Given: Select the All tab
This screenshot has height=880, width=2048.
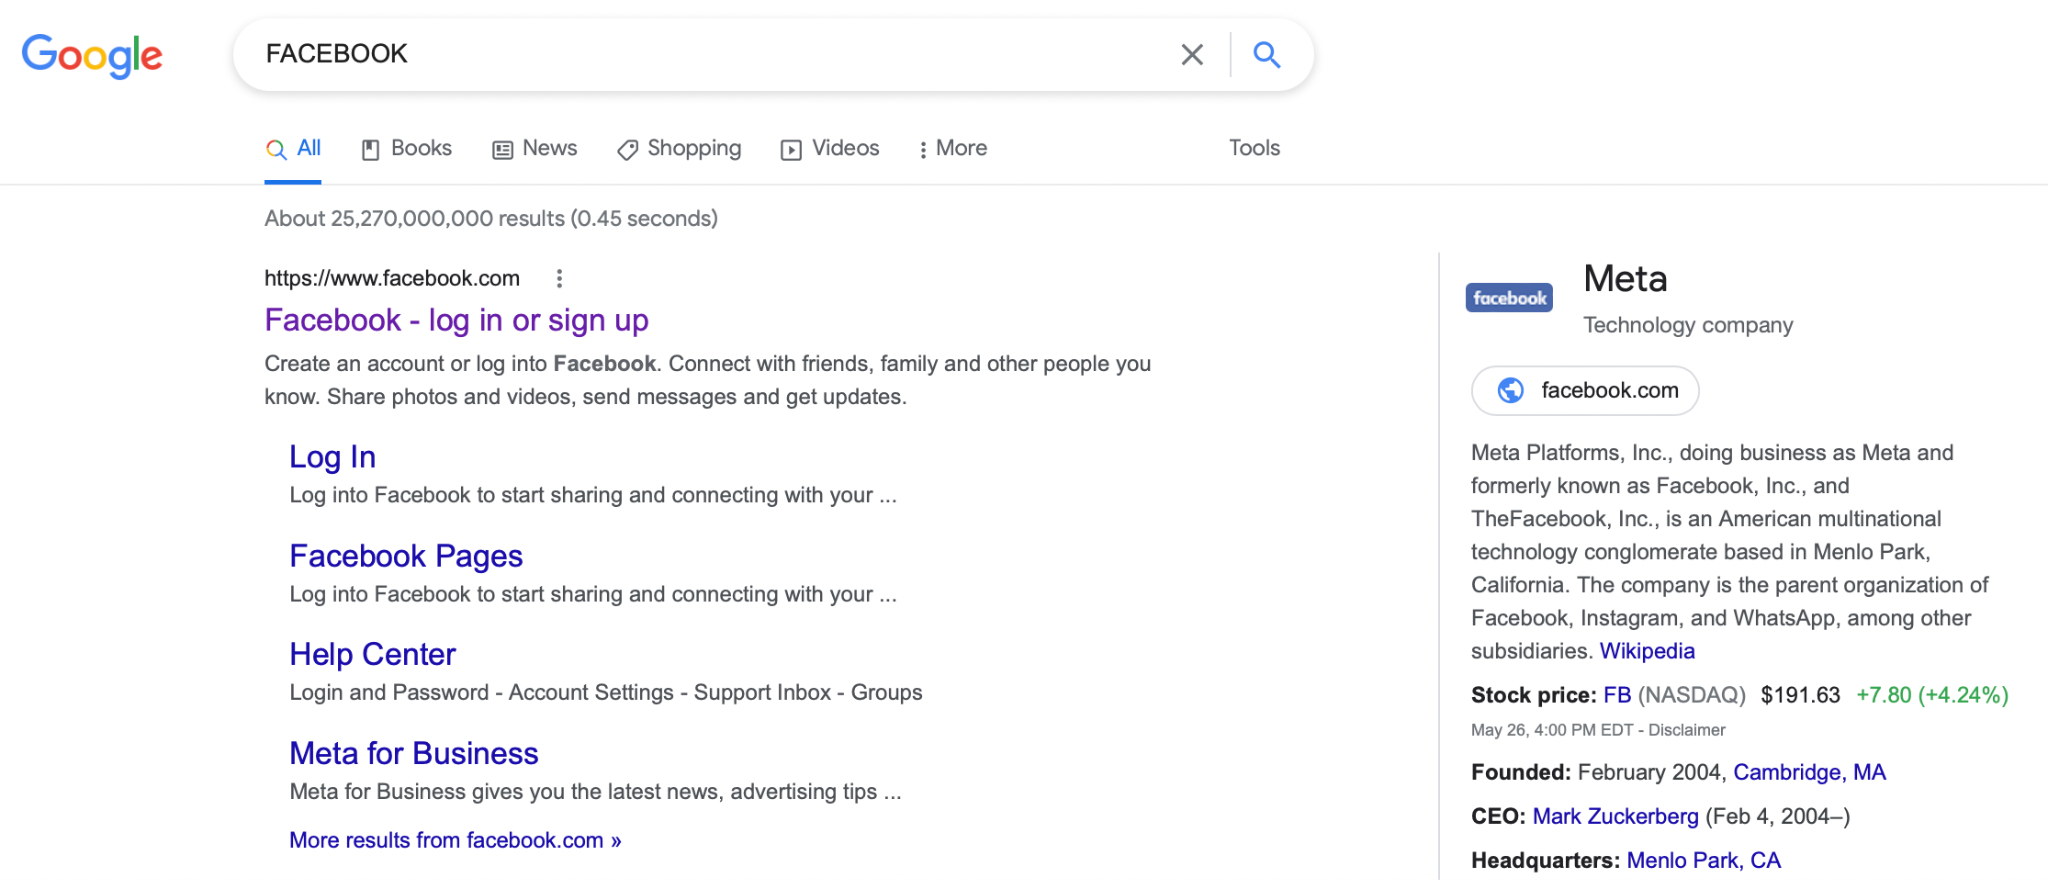Looking at the screenshot, I should pos(293,148).
